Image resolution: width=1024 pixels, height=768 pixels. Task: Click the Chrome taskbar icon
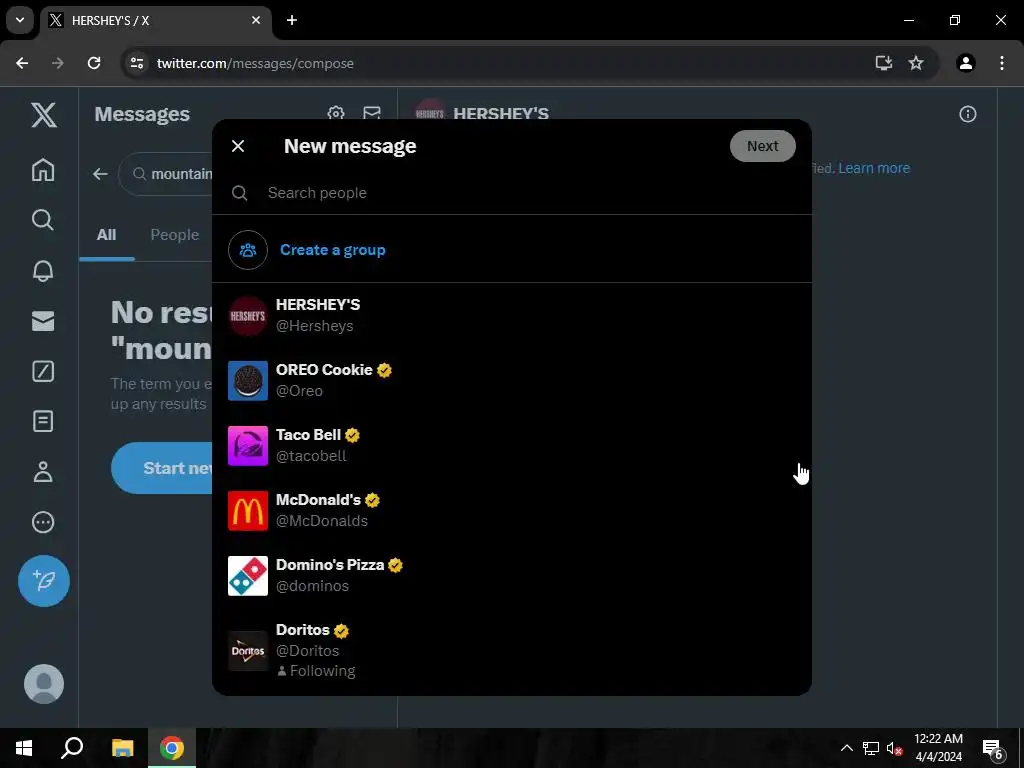pos(172,748)
